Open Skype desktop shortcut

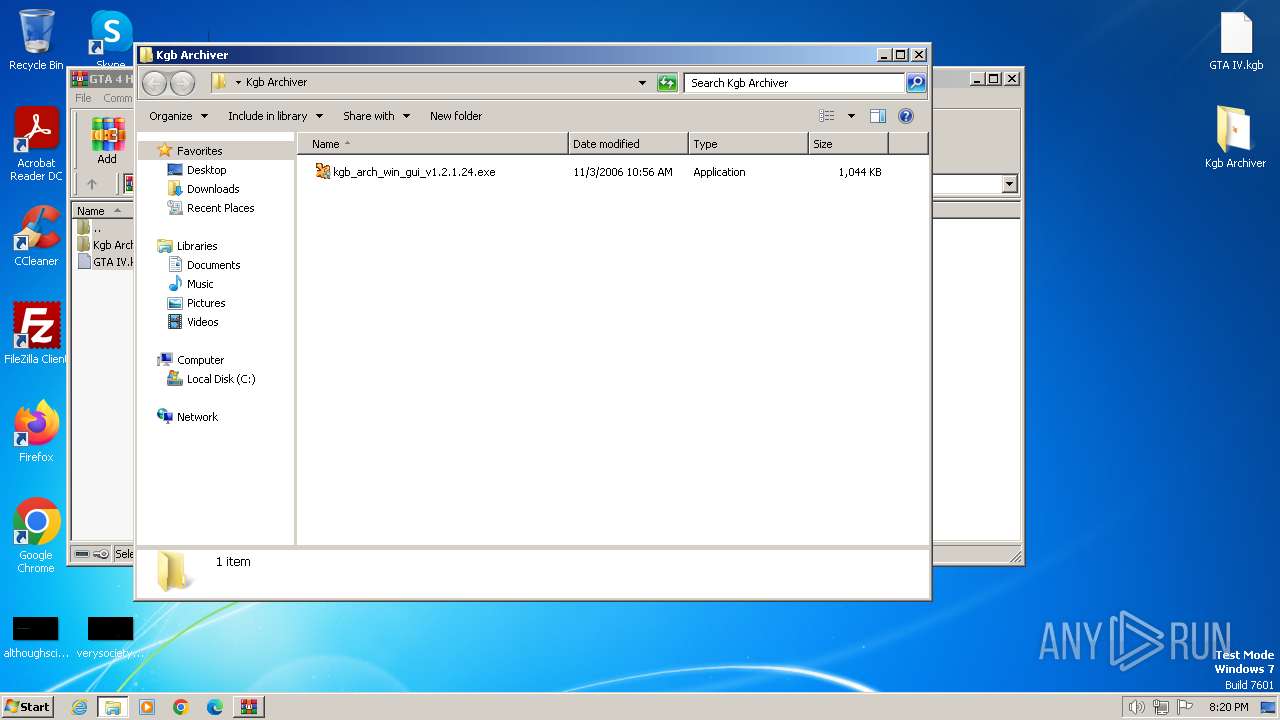(x=111, y=40)
